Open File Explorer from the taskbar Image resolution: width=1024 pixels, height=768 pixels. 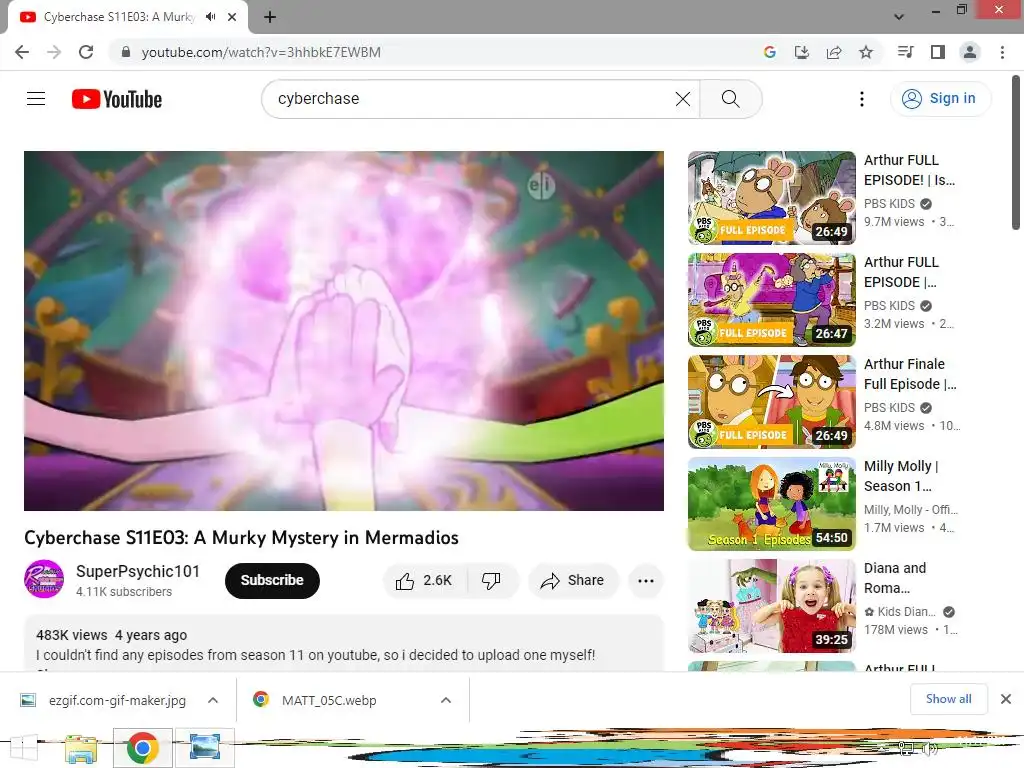click(x=81, y=748)
